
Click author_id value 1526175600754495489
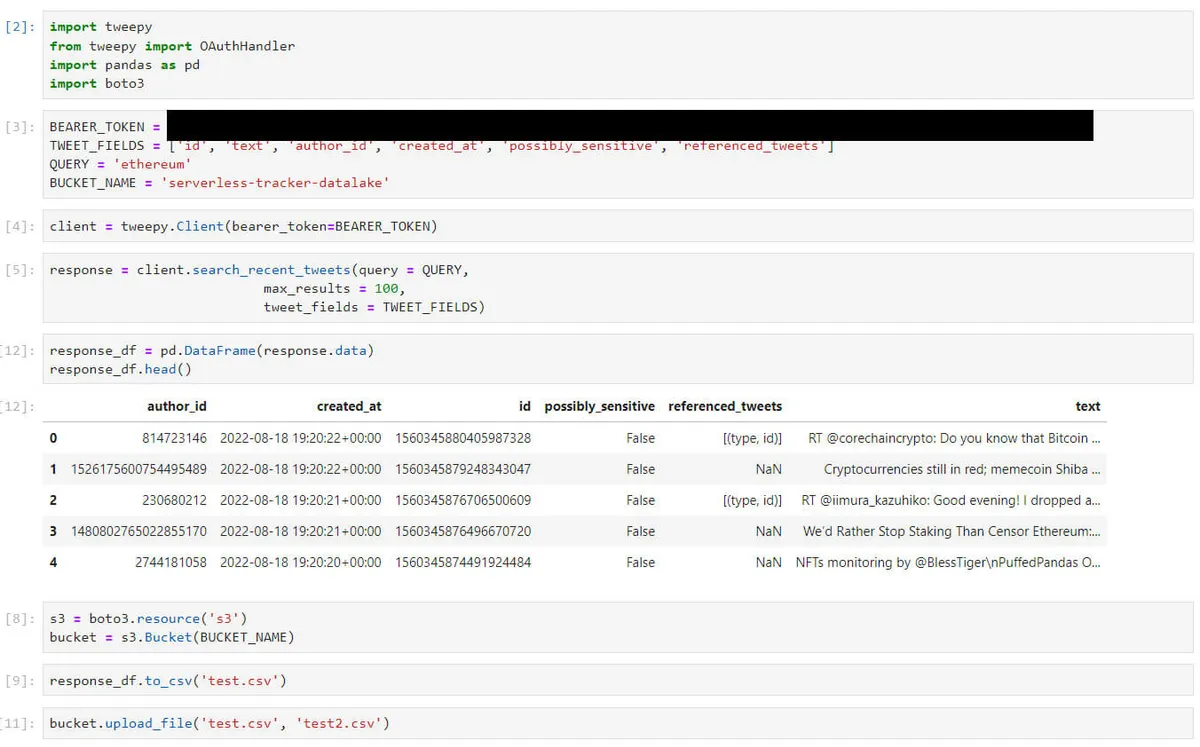point(140,469)
